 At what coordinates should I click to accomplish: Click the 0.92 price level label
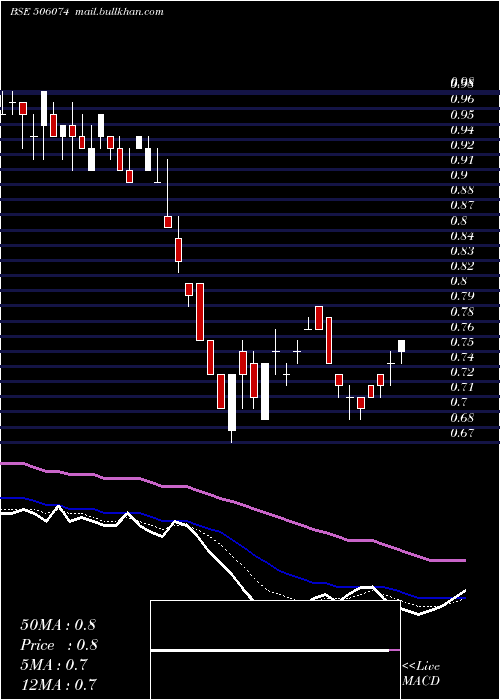point(462,145)
